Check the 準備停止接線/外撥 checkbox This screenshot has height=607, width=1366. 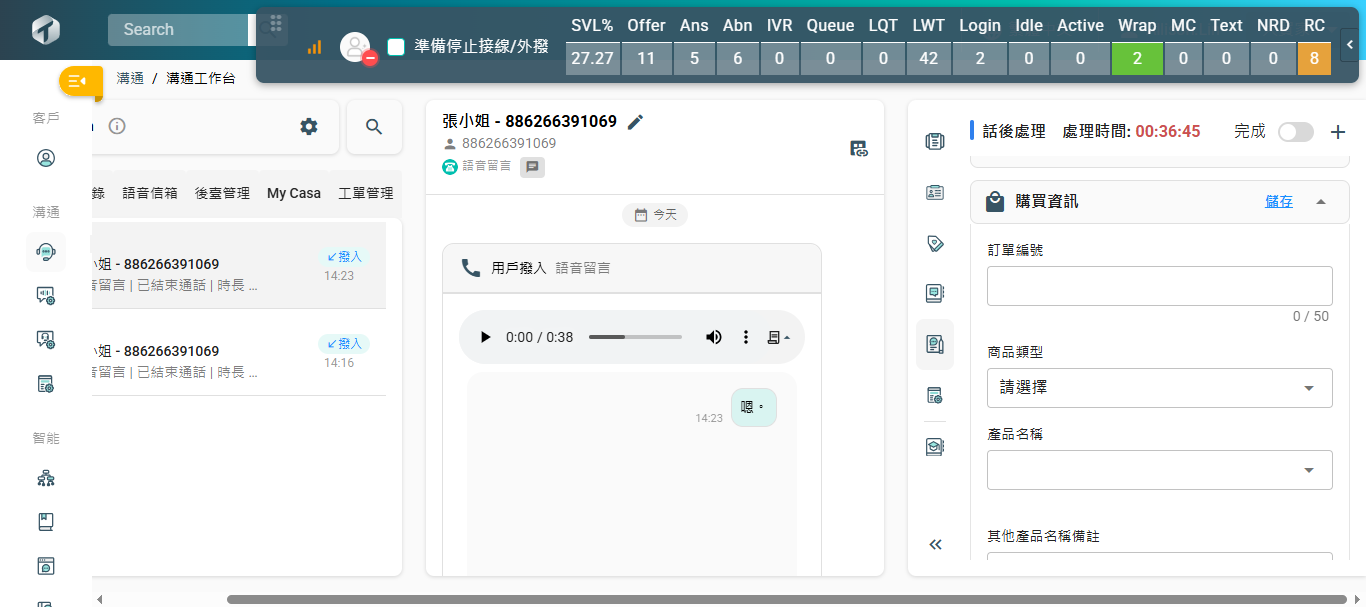tap(396, 46)
